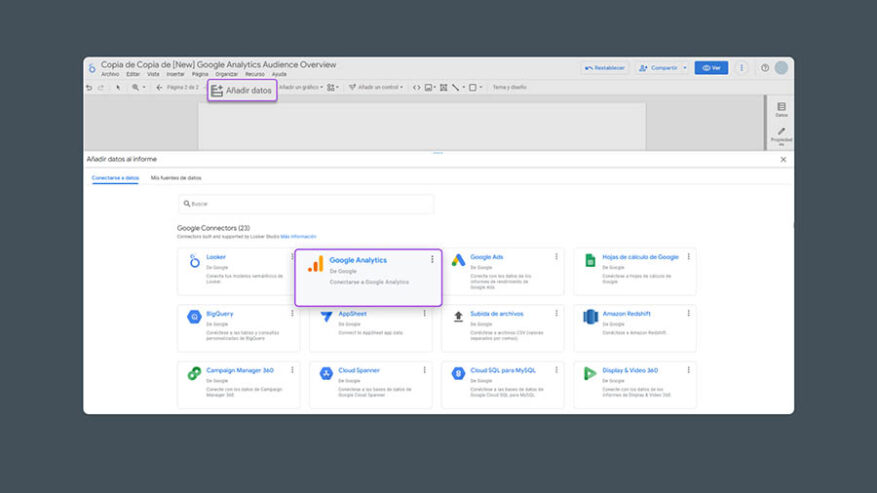Click the Más información link

(298, 237)
